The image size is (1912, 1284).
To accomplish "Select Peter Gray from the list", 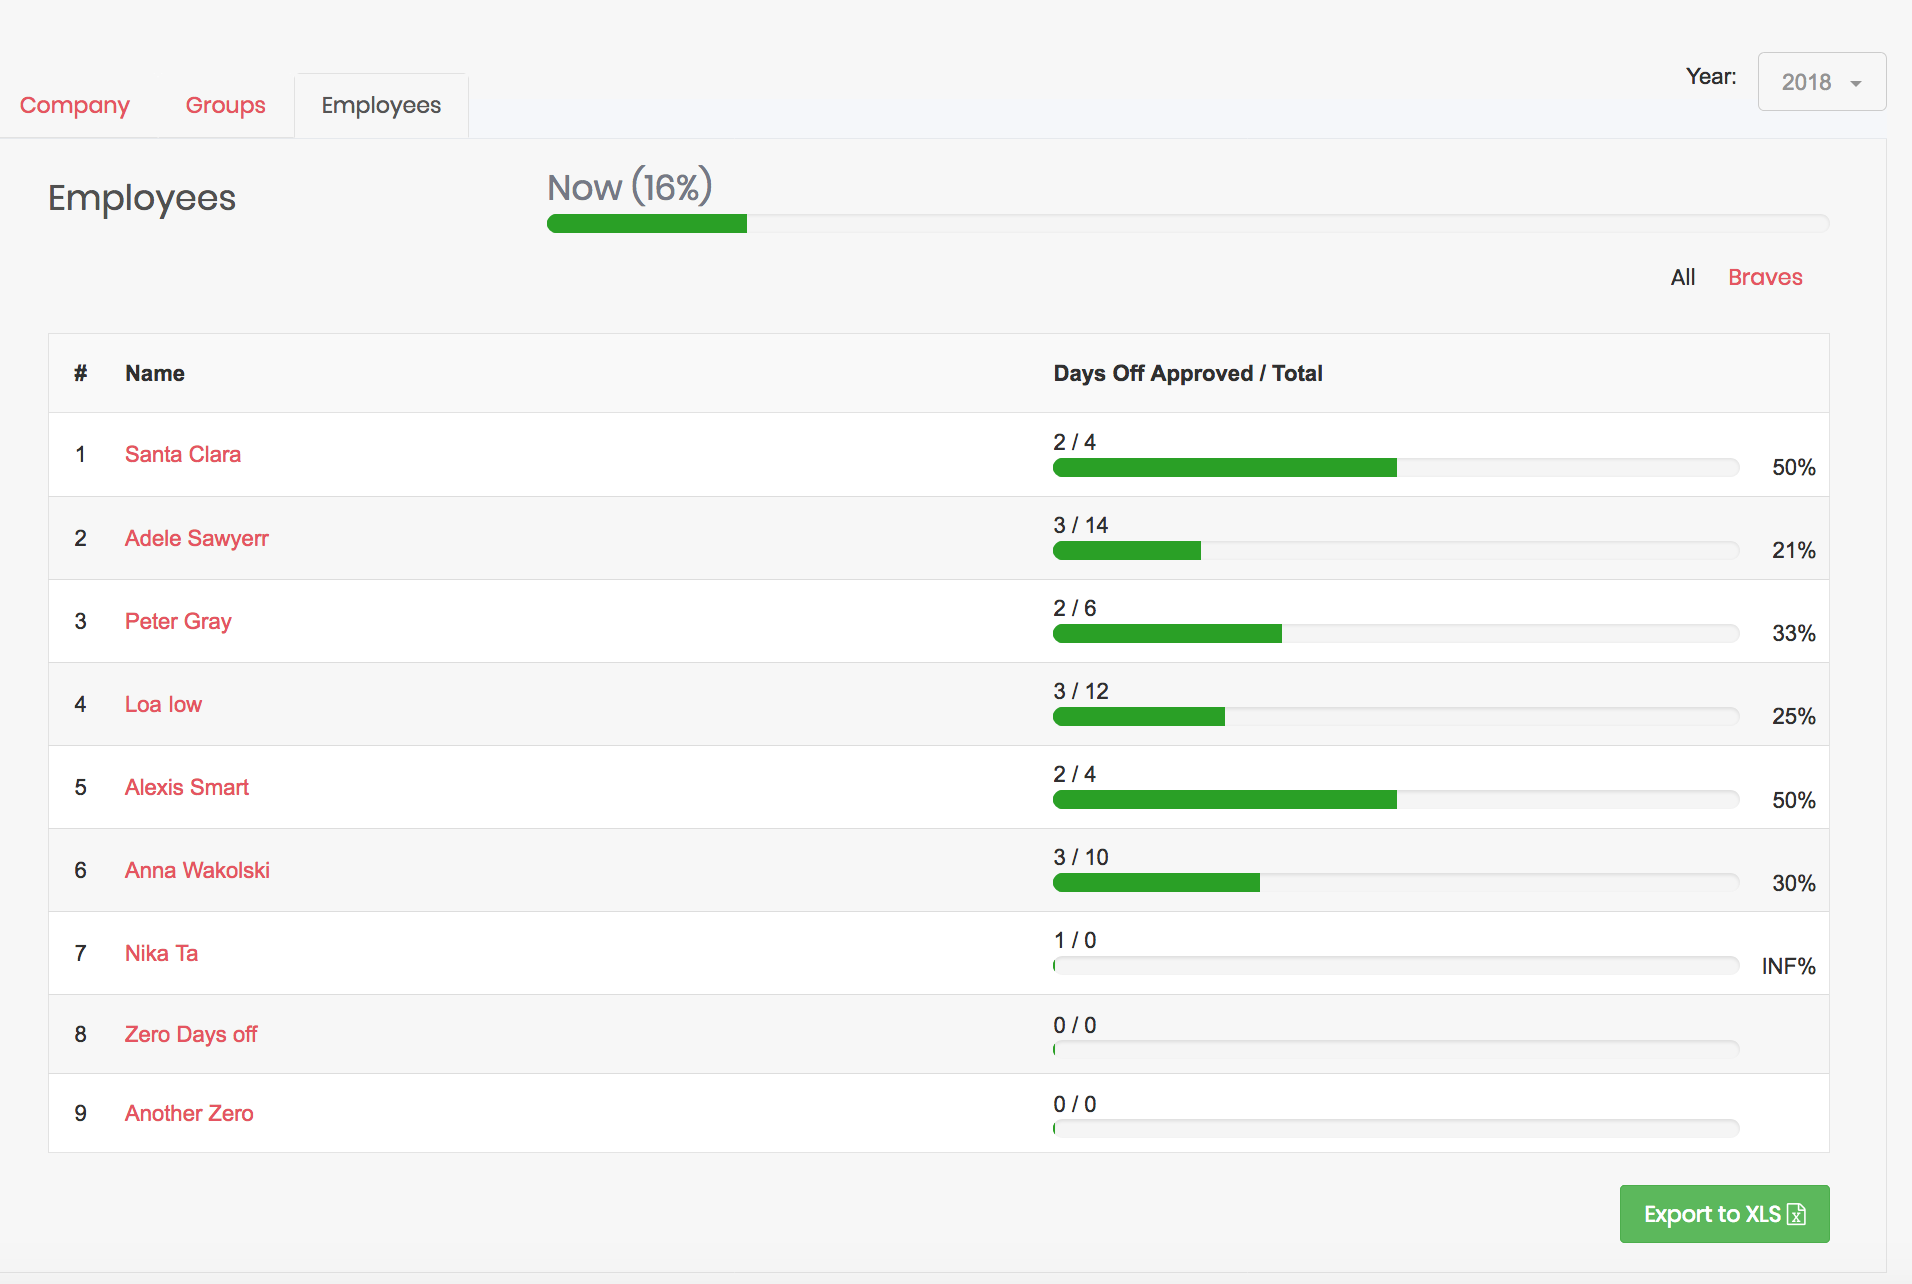I will tap(178, 621).
